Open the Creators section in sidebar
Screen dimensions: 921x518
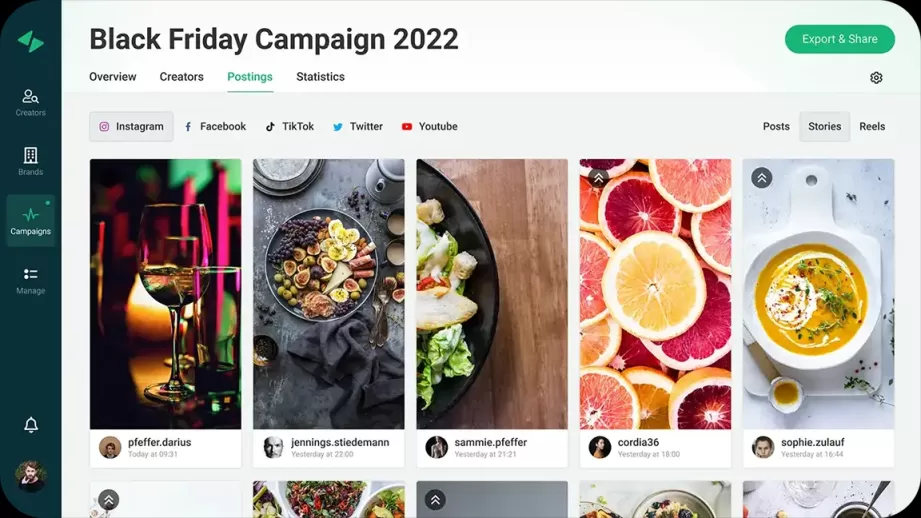coord(31,102)
